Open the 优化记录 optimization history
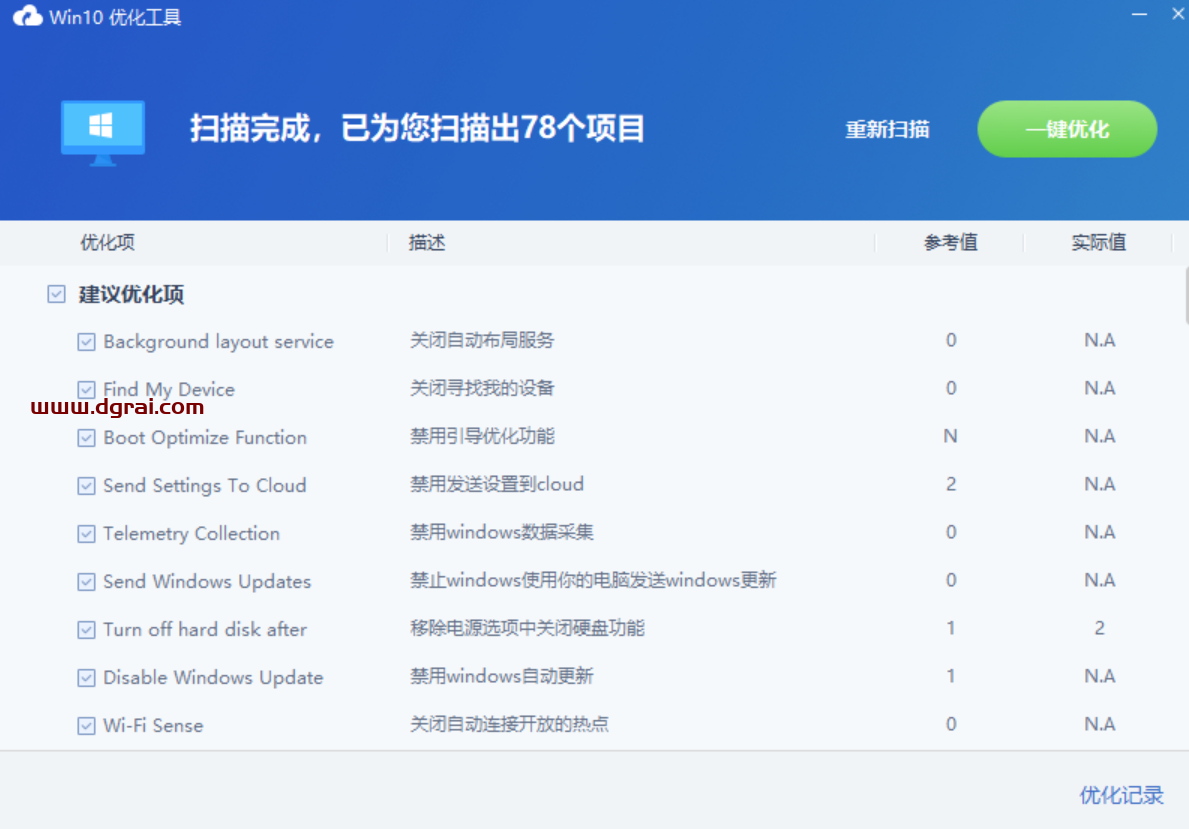 [1121, 795]
